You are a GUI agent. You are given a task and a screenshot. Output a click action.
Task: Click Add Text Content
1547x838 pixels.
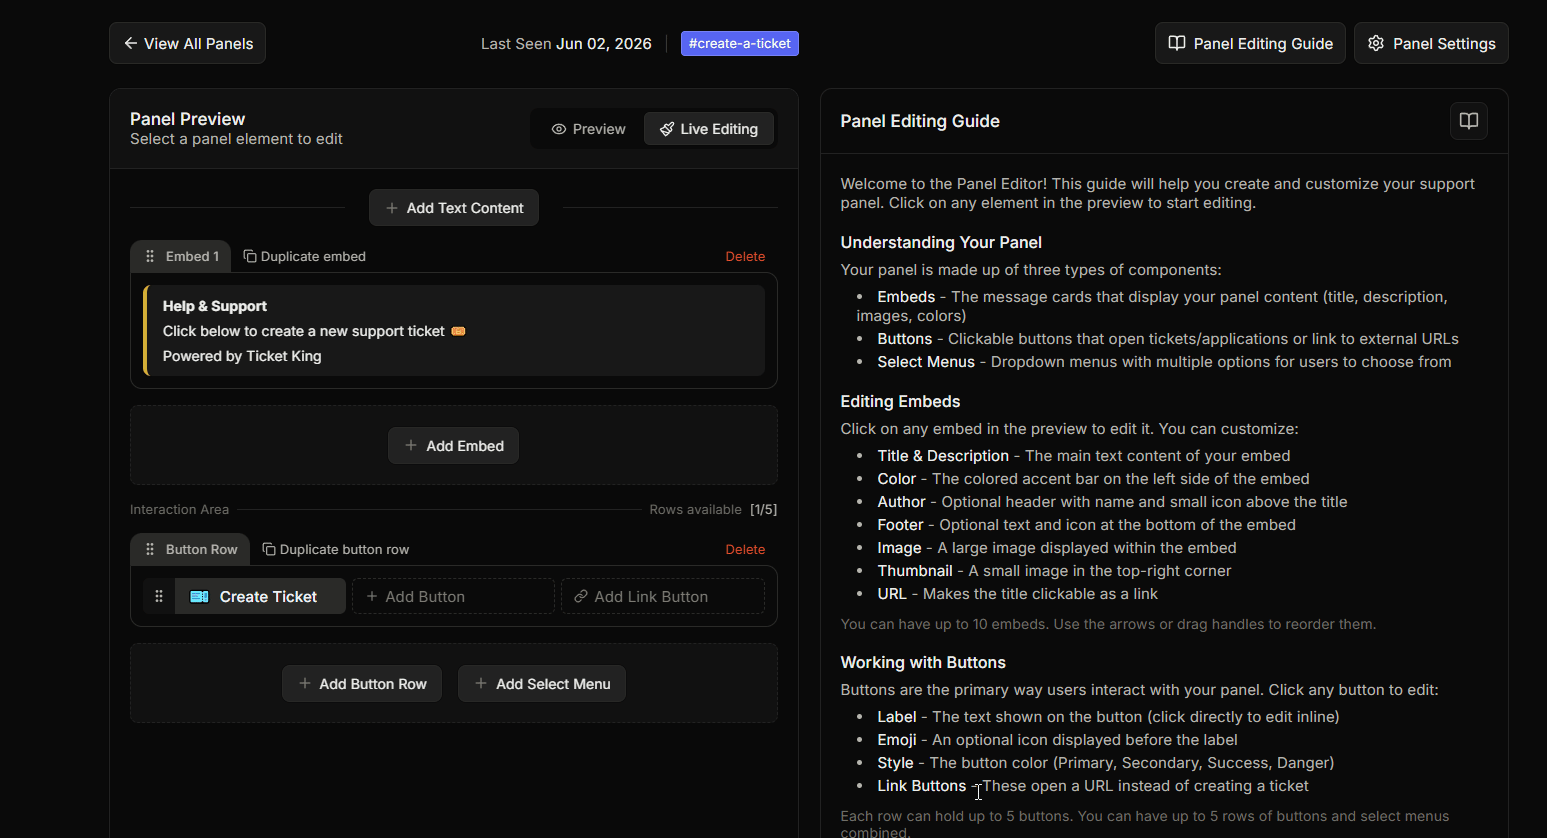pyautogui.click(x=454, y=208)
